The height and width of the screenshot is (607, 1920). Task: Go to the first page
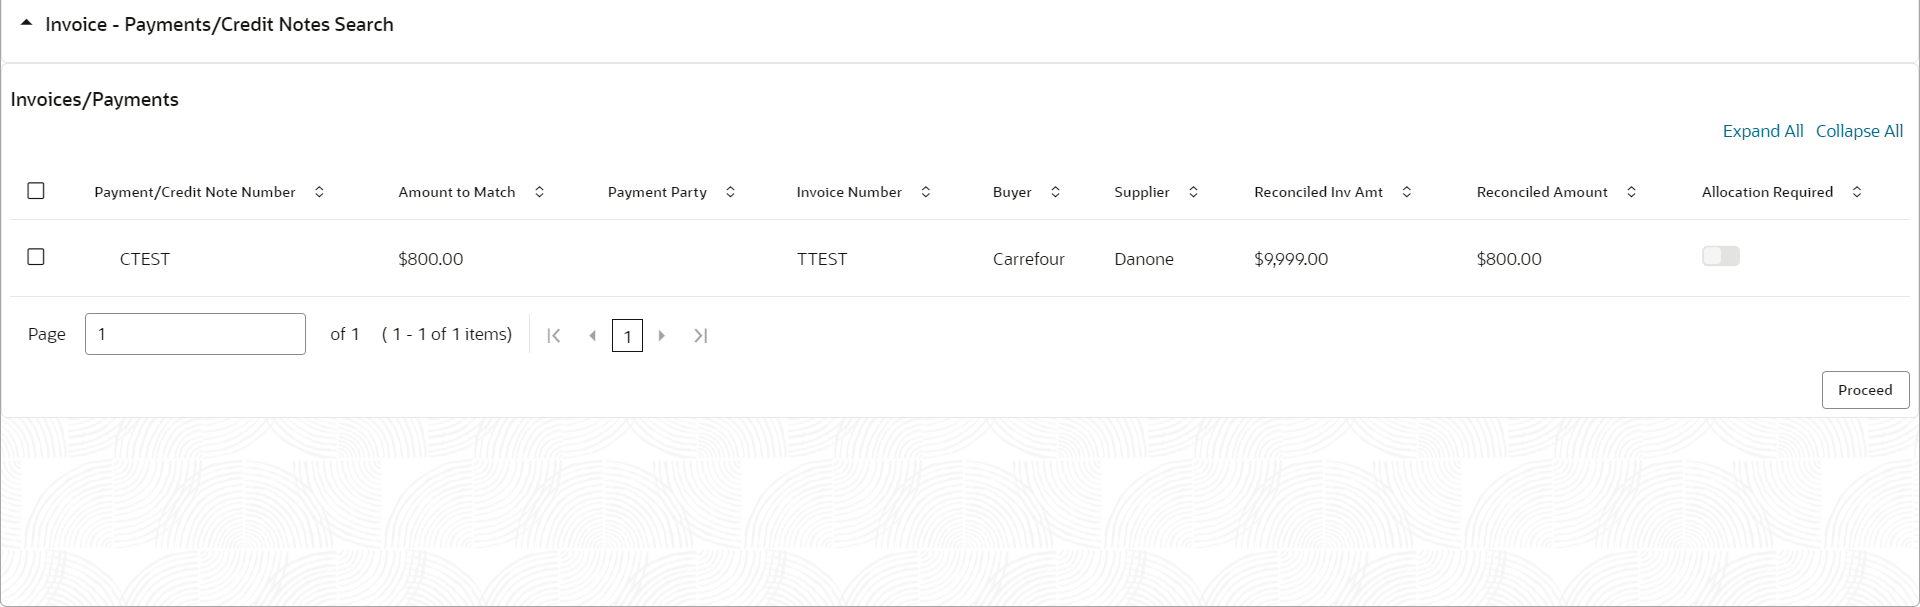554,336
